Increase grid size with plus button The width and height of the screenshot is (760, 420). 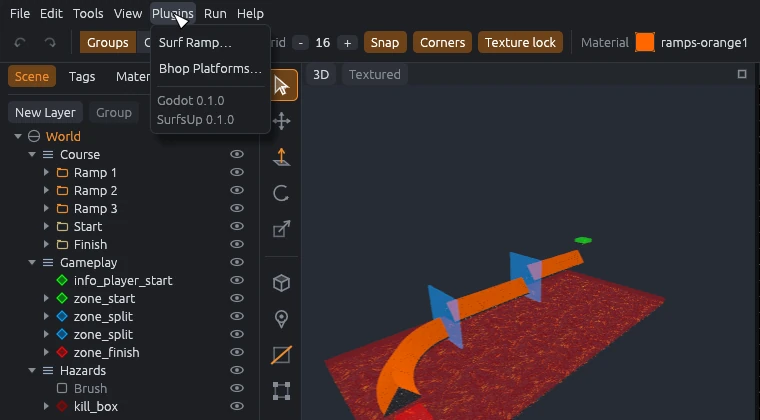point(347,43)
